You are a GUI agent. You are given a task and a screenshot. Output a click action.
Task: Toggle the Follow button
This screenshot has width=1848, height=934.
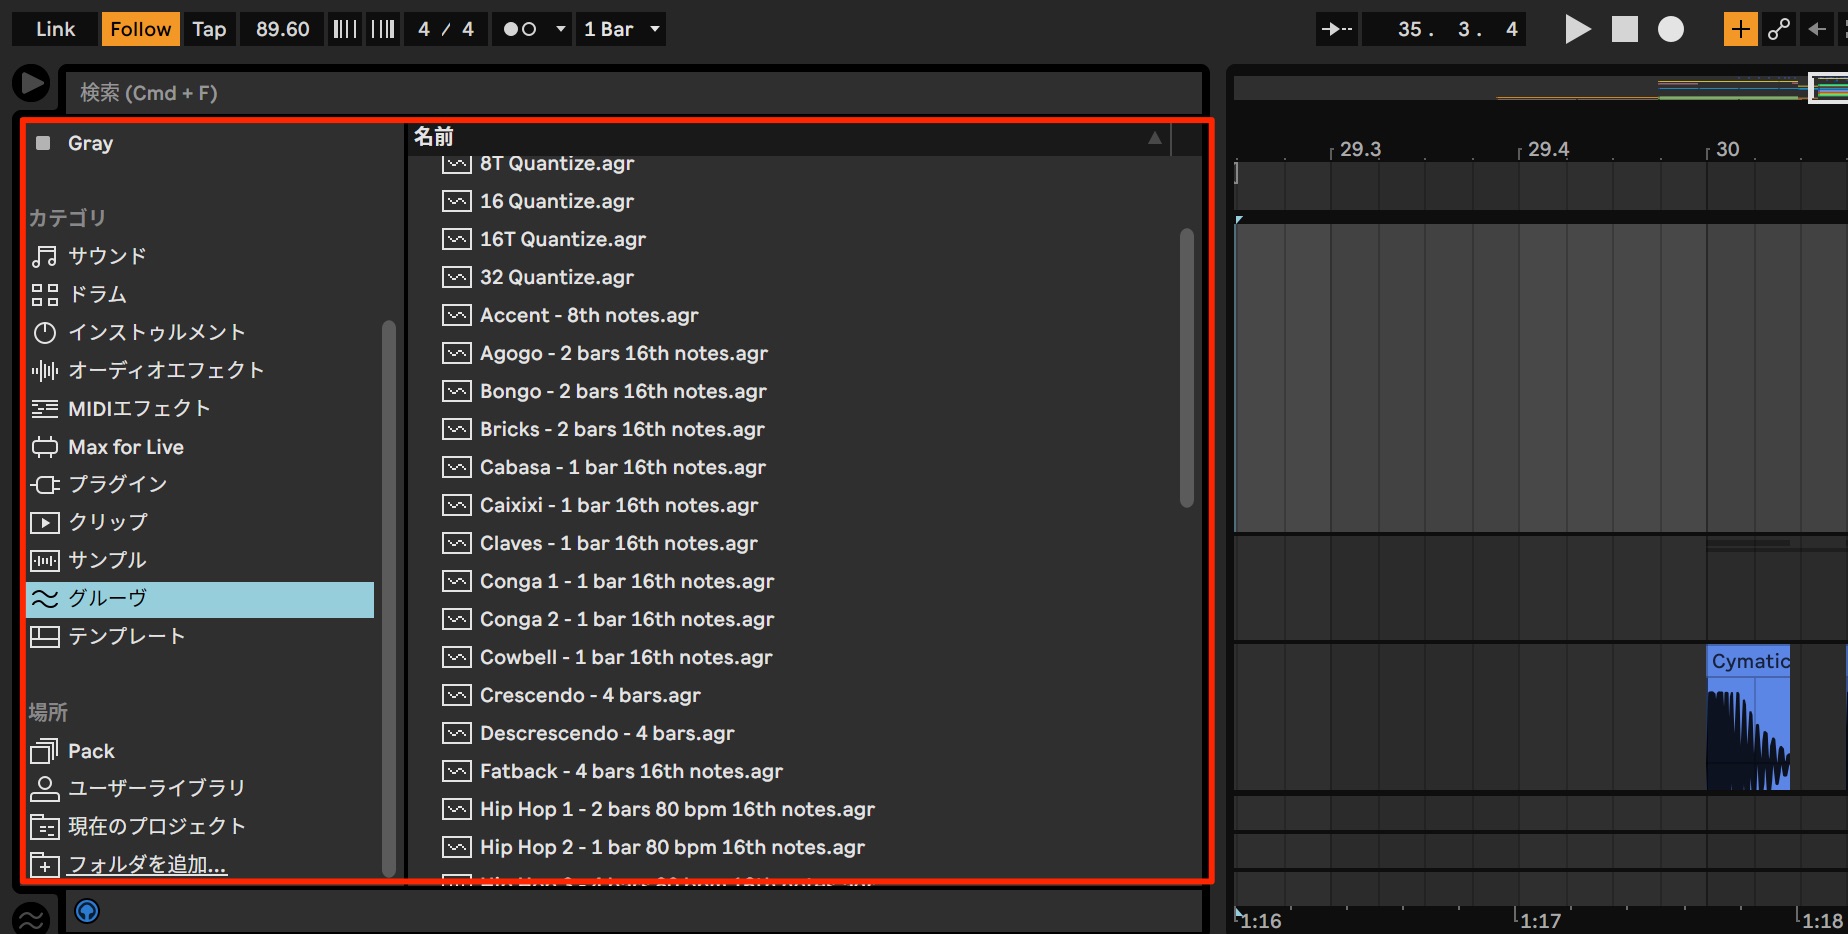(140, 29)
